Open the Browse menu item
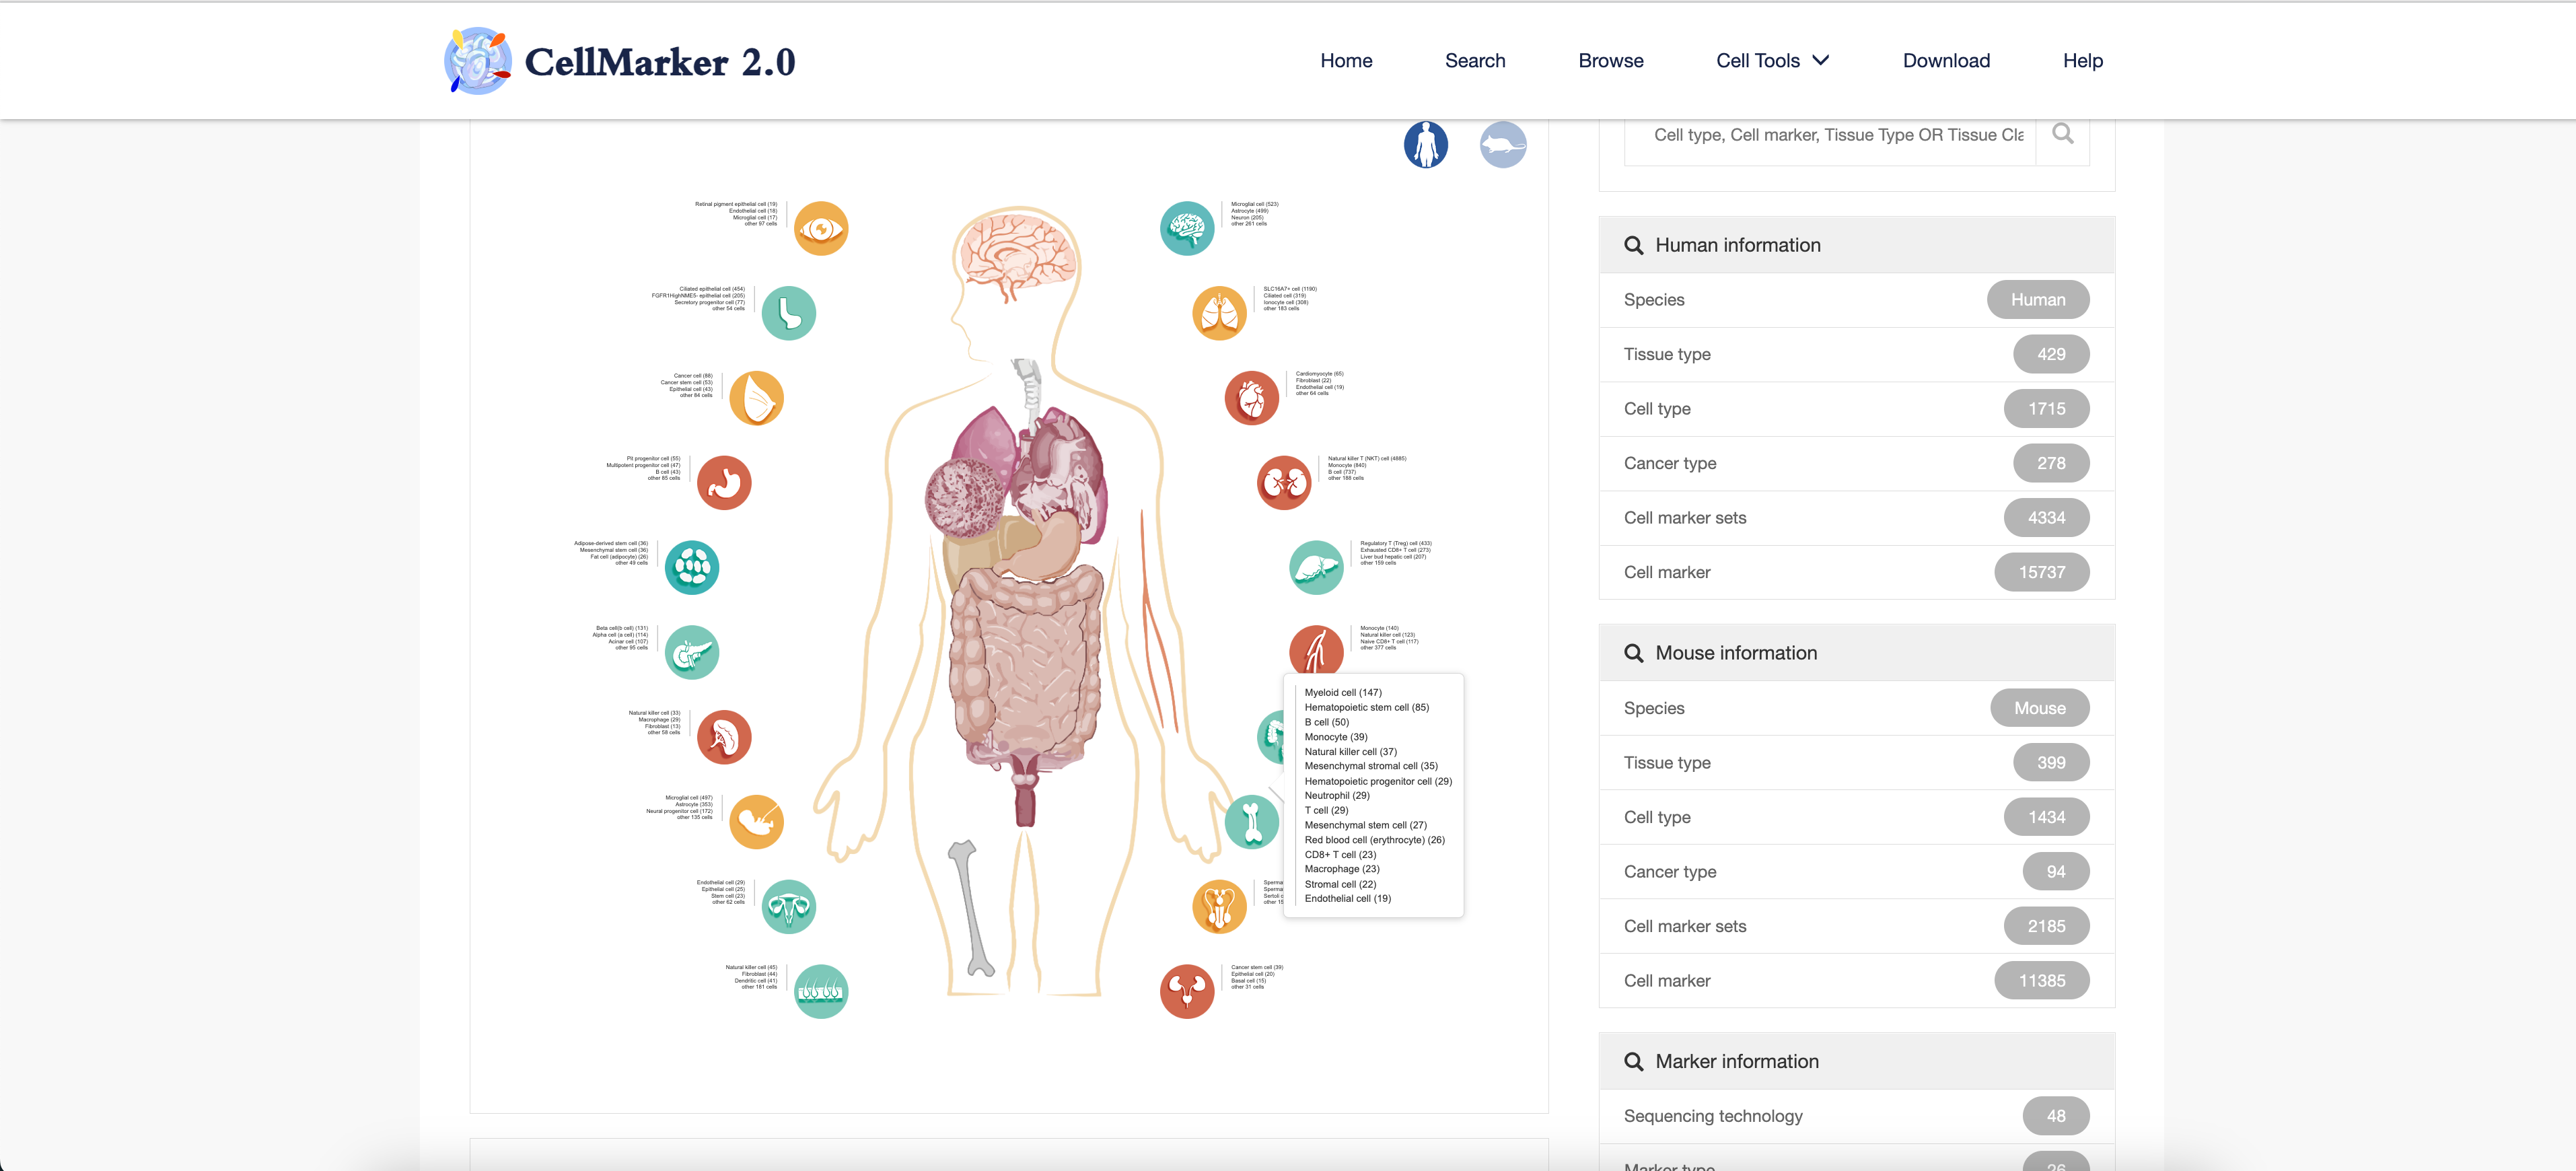The width and height of the screenshot is (2576, 1171). tap(1610, 61)
